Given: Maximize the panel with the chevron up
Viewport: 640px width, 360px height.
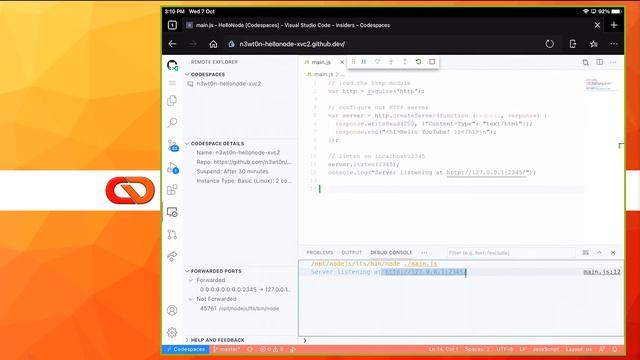Looking at the screenshot, I should pos(599,253).
